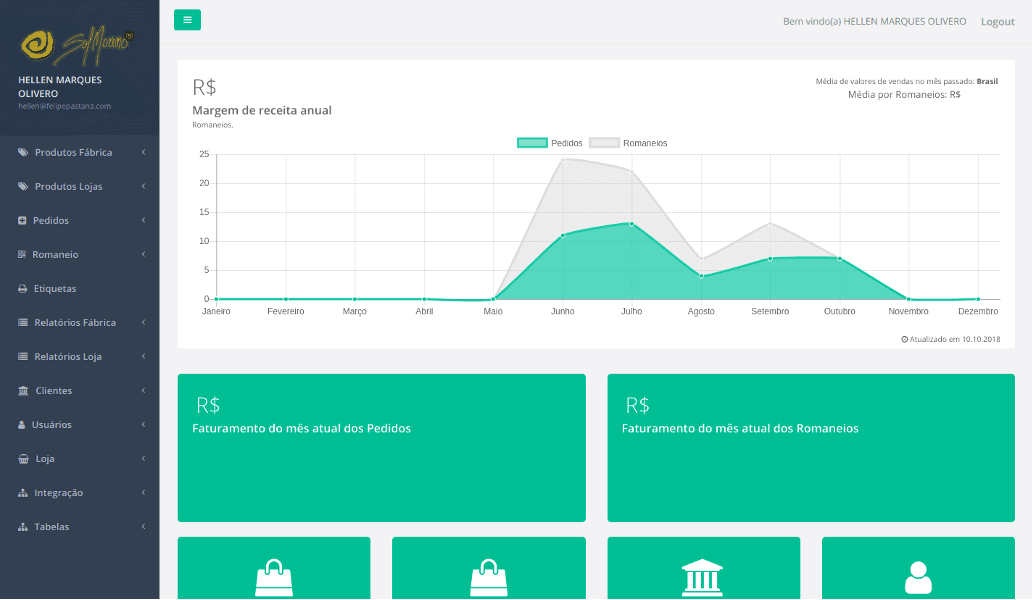The image size is (1032, 600).
Task: Expand the Romaneio submenu chevron
Action: tap(143, 255)
